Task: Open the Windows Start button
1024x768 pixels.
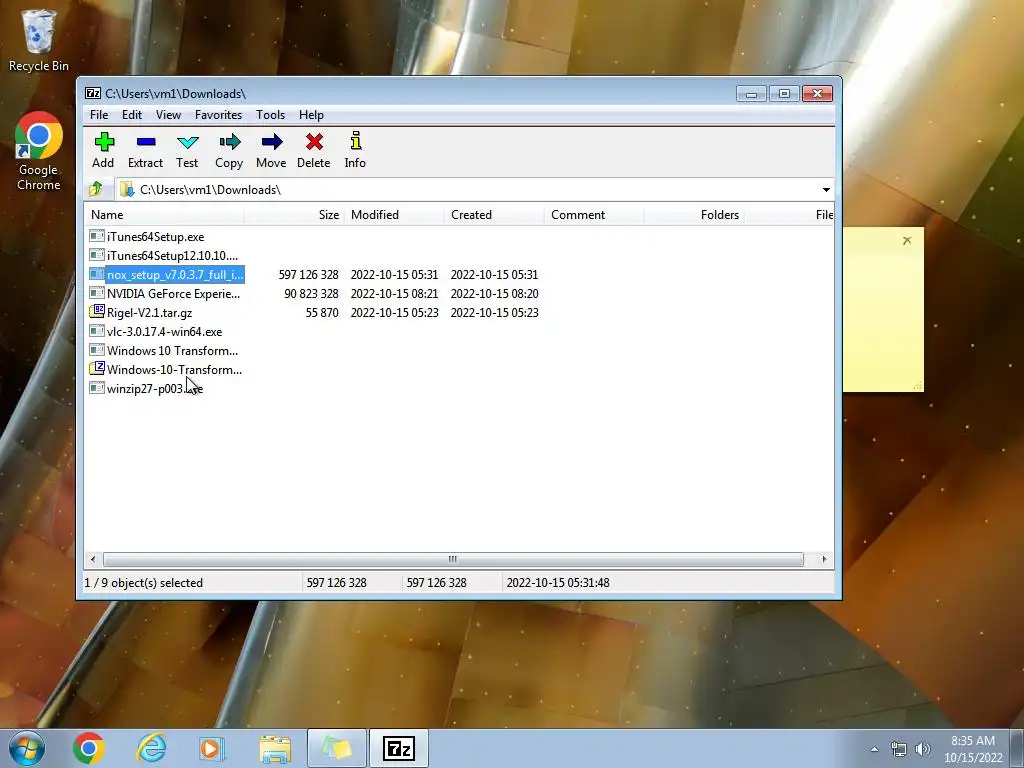Action: point(27,748)
